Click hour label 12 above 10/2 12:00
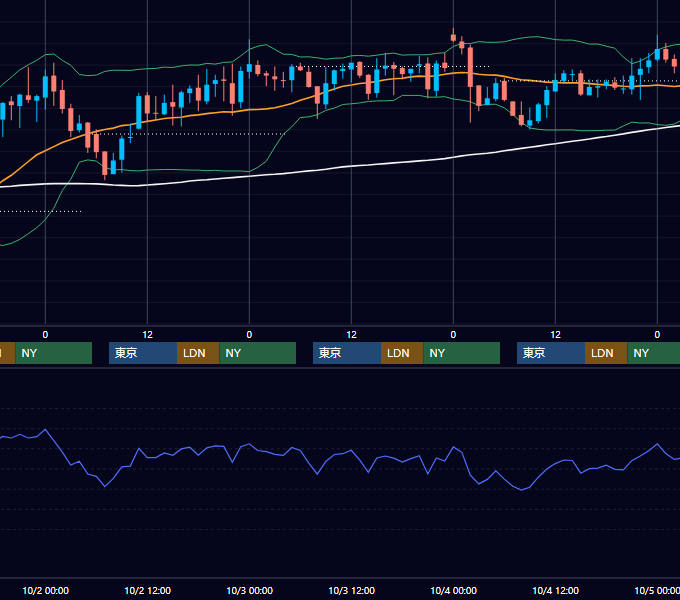The width and height of the screenshot is (680, 600). [x=147, y=334]
